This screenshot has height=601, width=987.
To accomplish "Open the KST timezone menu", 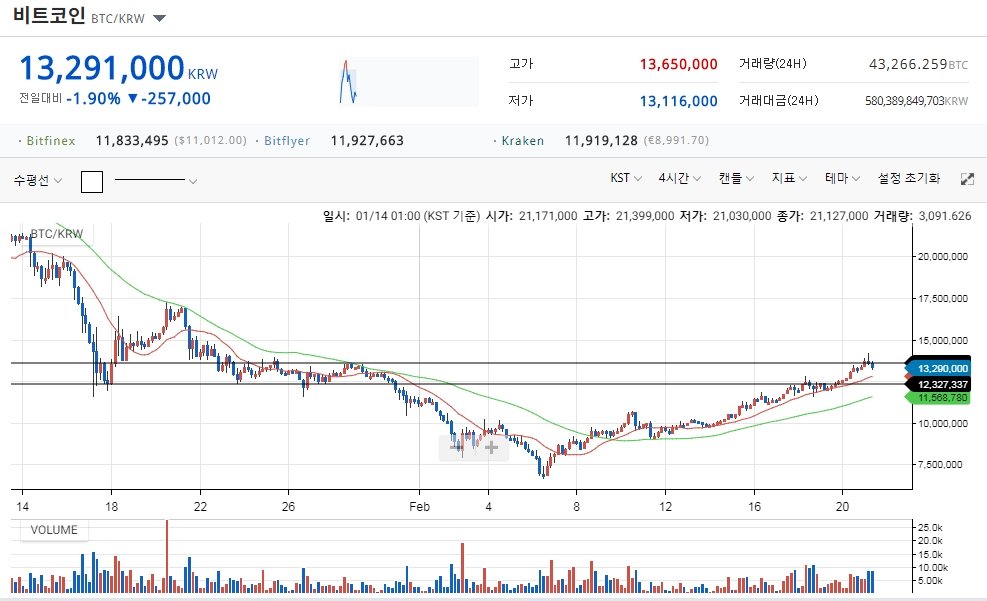I will (627, 179).
